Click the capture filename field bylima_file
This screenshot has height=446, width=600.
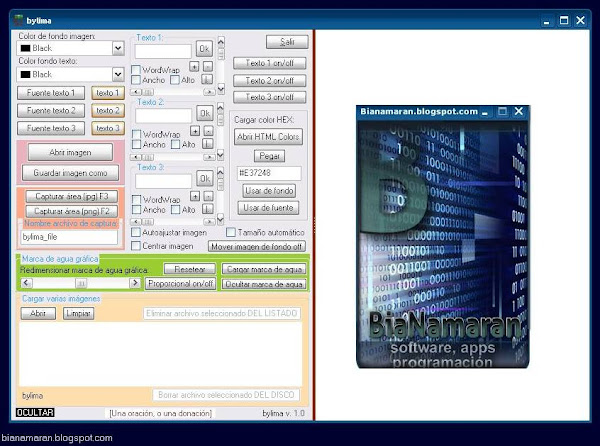(x=69, y=237)
